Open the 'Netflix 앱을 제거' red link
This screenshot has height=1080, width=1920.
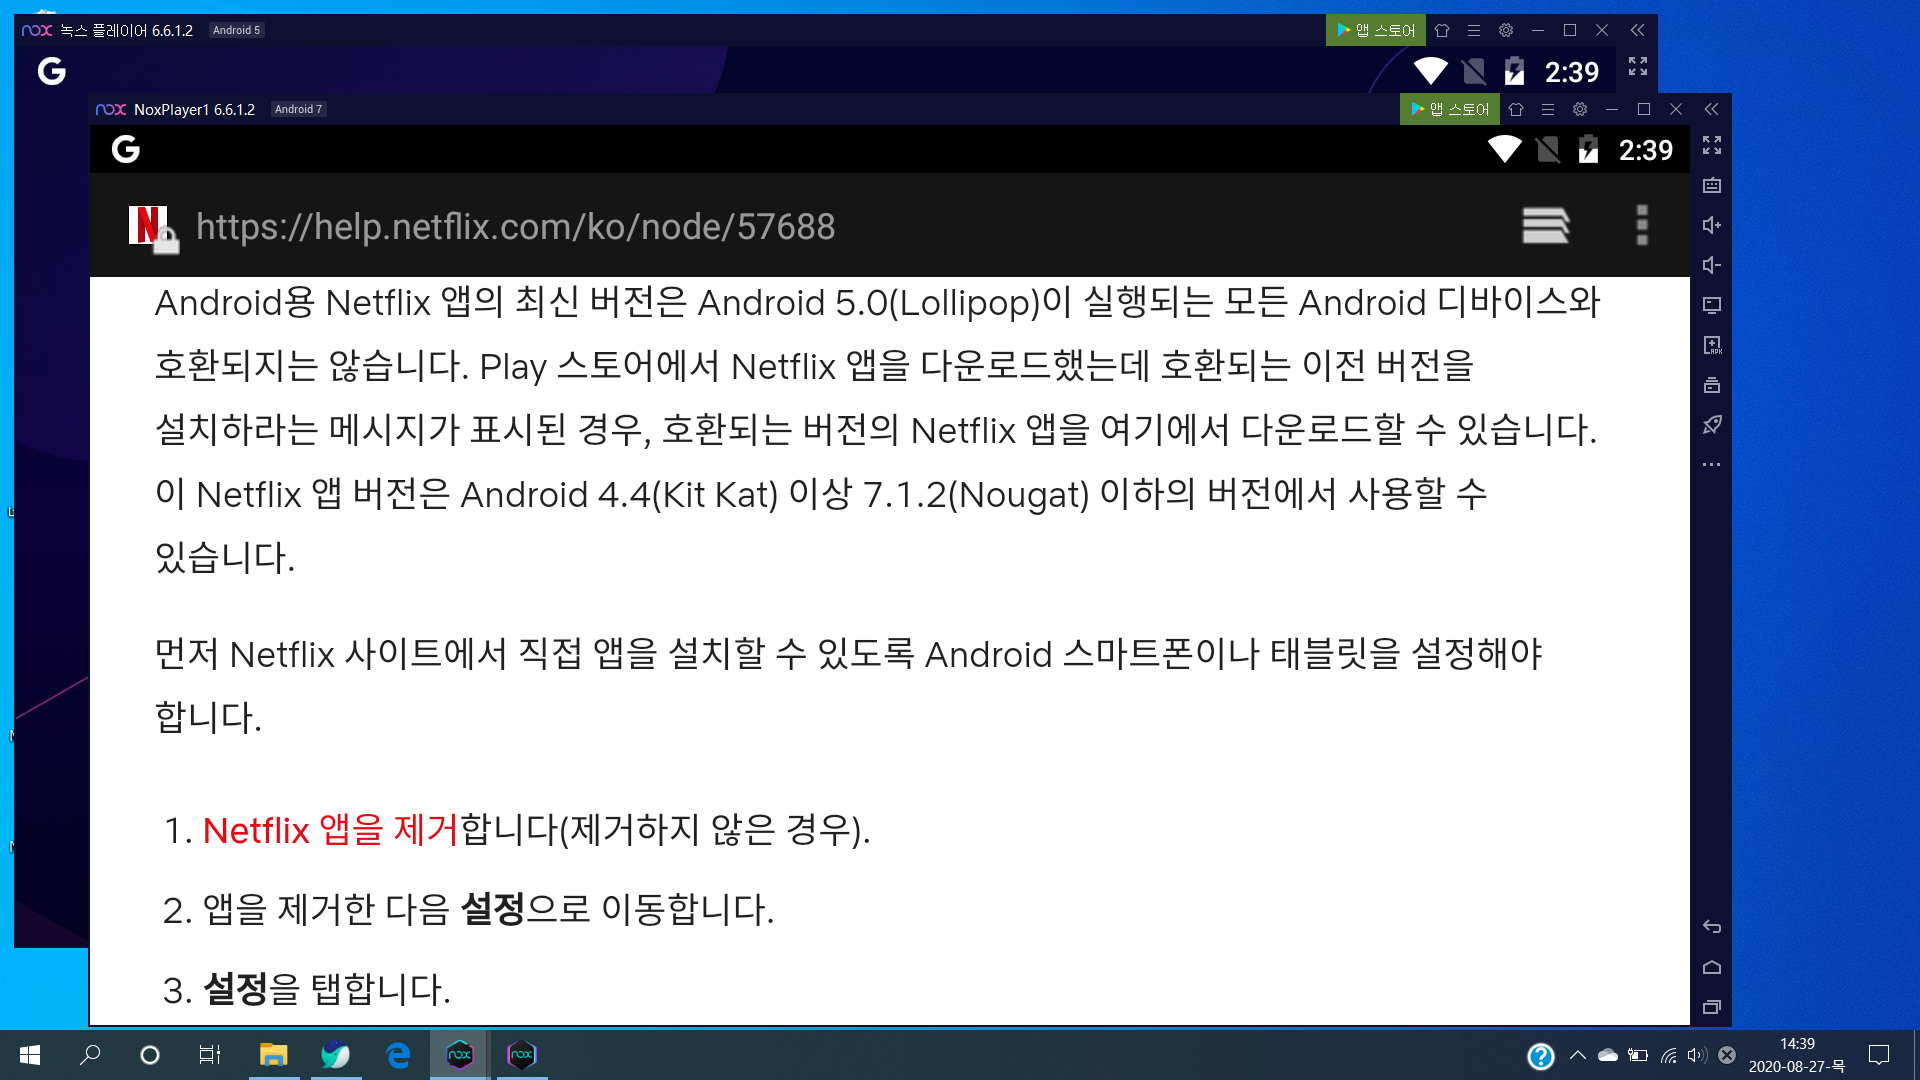[330, 830]
